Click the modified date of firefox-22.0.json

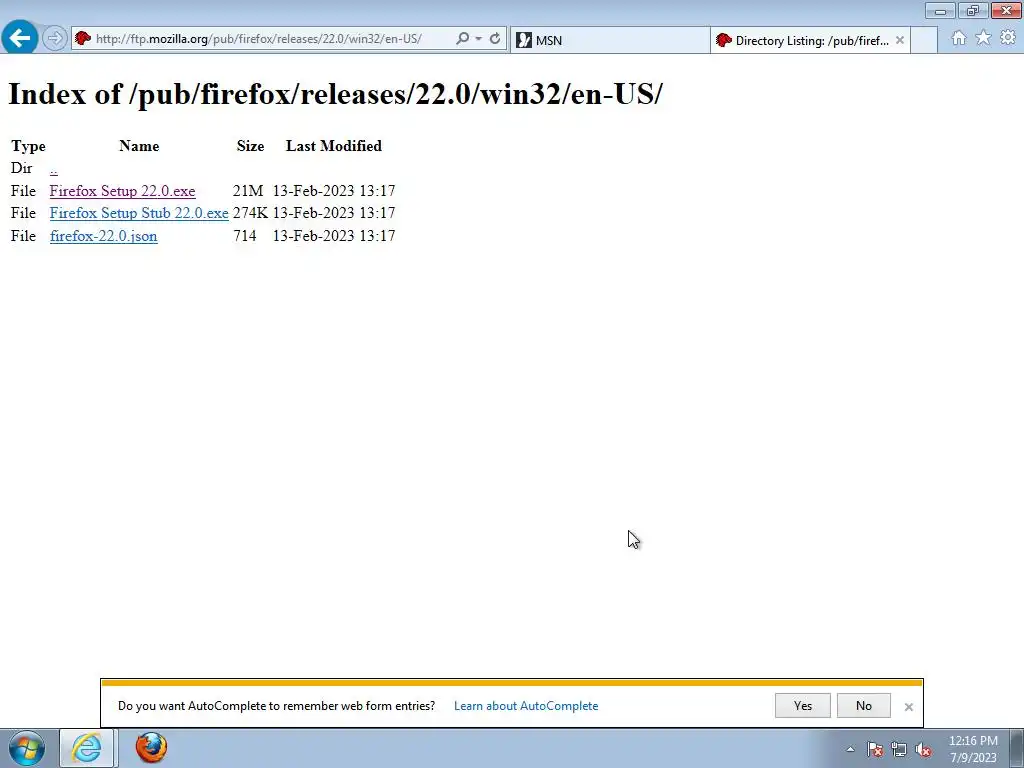click(334, 236)
